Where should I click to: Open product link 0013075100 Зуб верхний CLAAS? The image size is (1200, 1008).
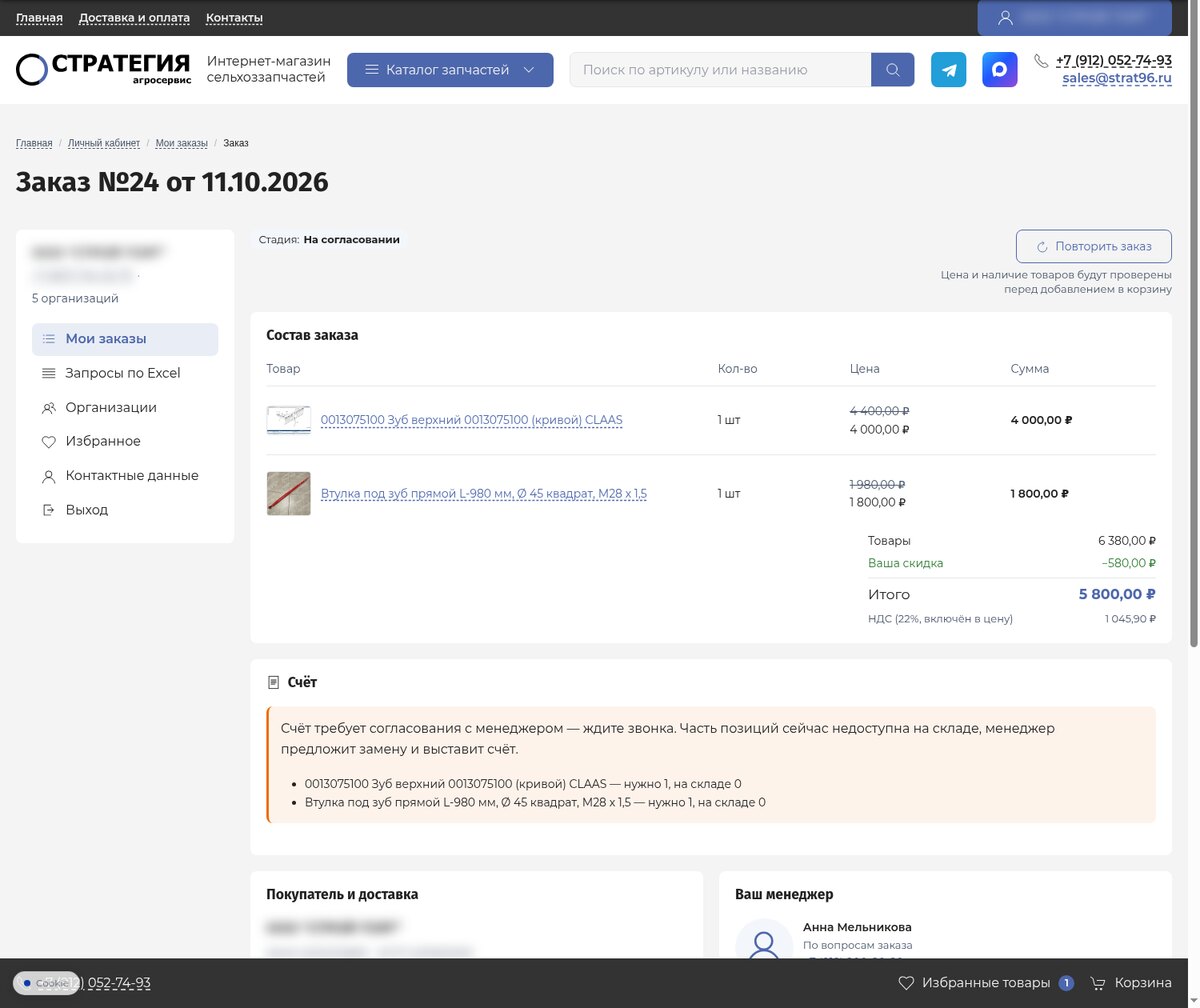pyautogui.click(x=471, y=420)
